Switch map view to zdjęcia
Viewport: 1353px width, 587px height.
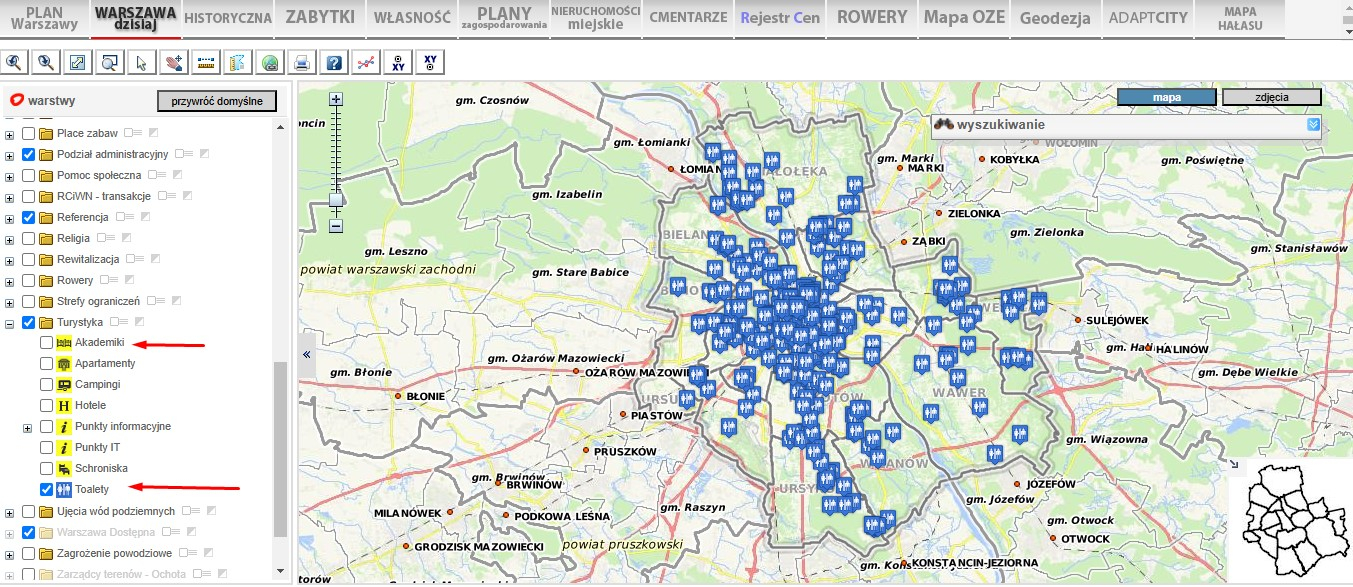coord(1271,97)
